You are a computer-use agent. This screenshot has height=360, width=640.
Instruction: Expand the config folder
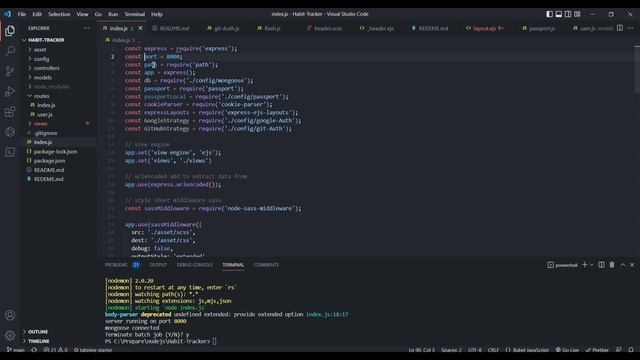(x=41, y=59)
